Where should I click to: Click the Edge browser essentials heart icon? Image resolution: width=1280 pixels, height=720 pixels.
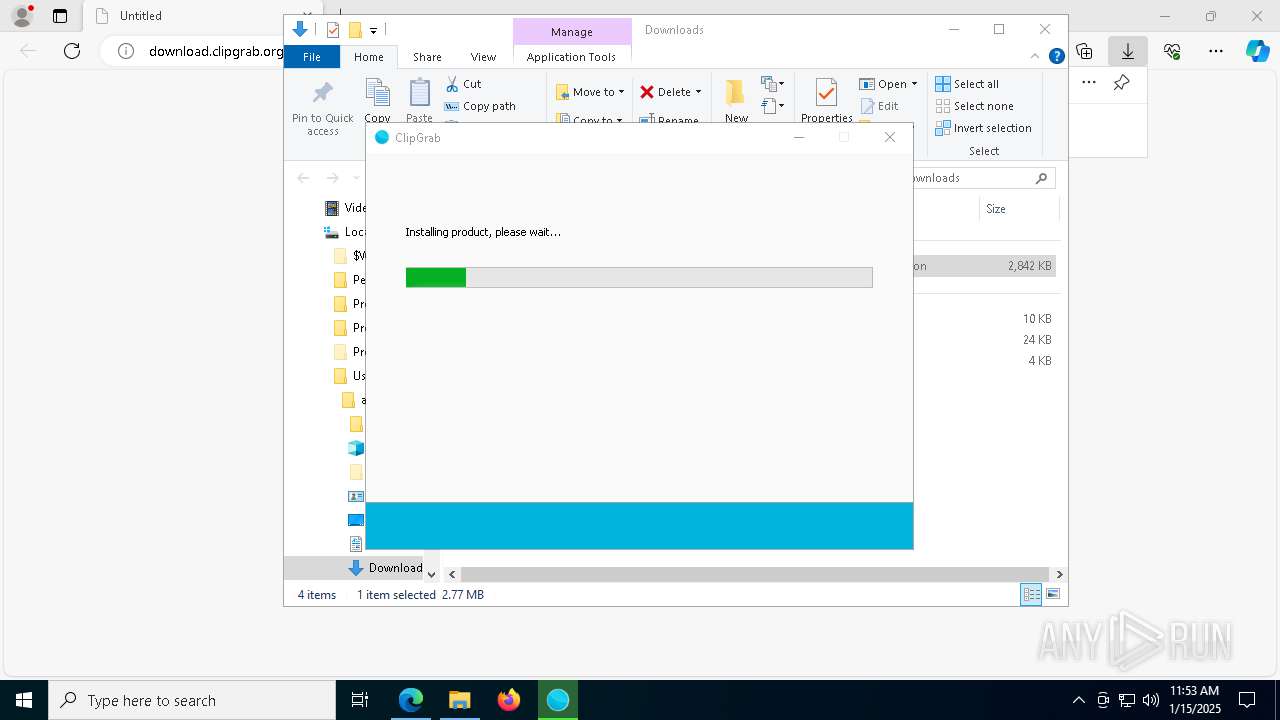point(1172,51)
